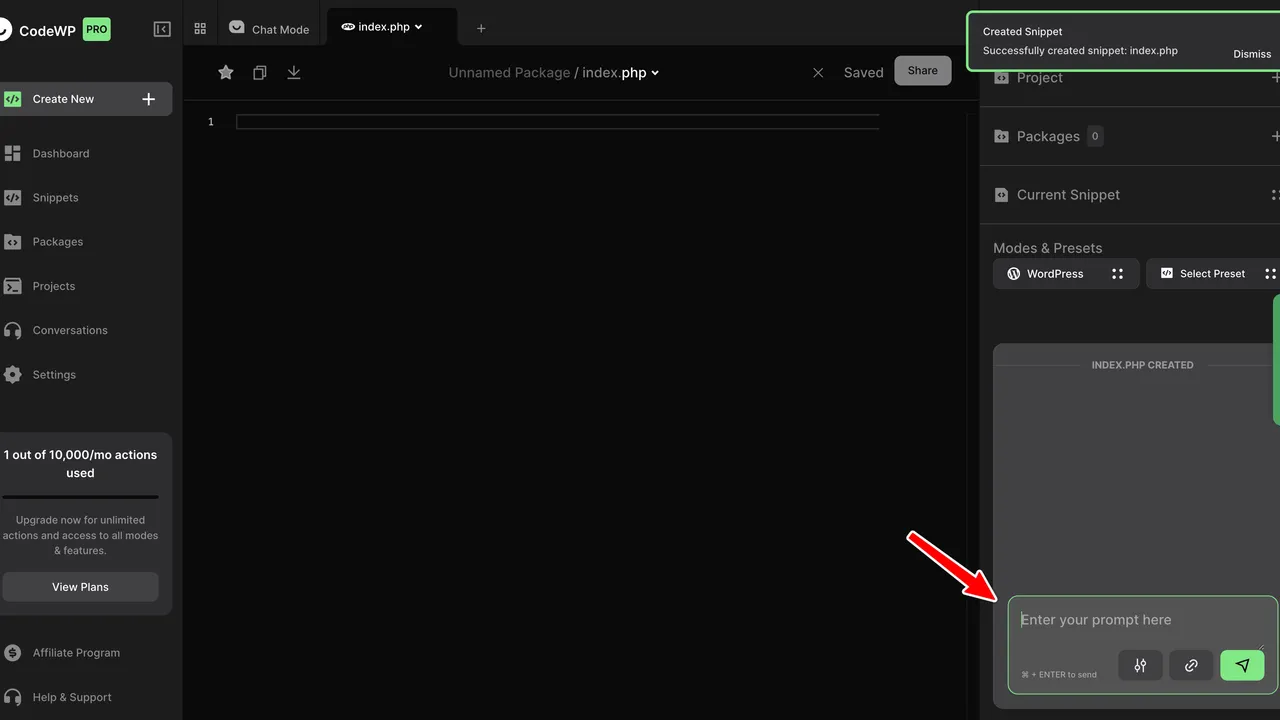Open Snippets from the sidebar
Image resolution: width=1280 pixels, height=720 pixels.
[x=55, y=197]
